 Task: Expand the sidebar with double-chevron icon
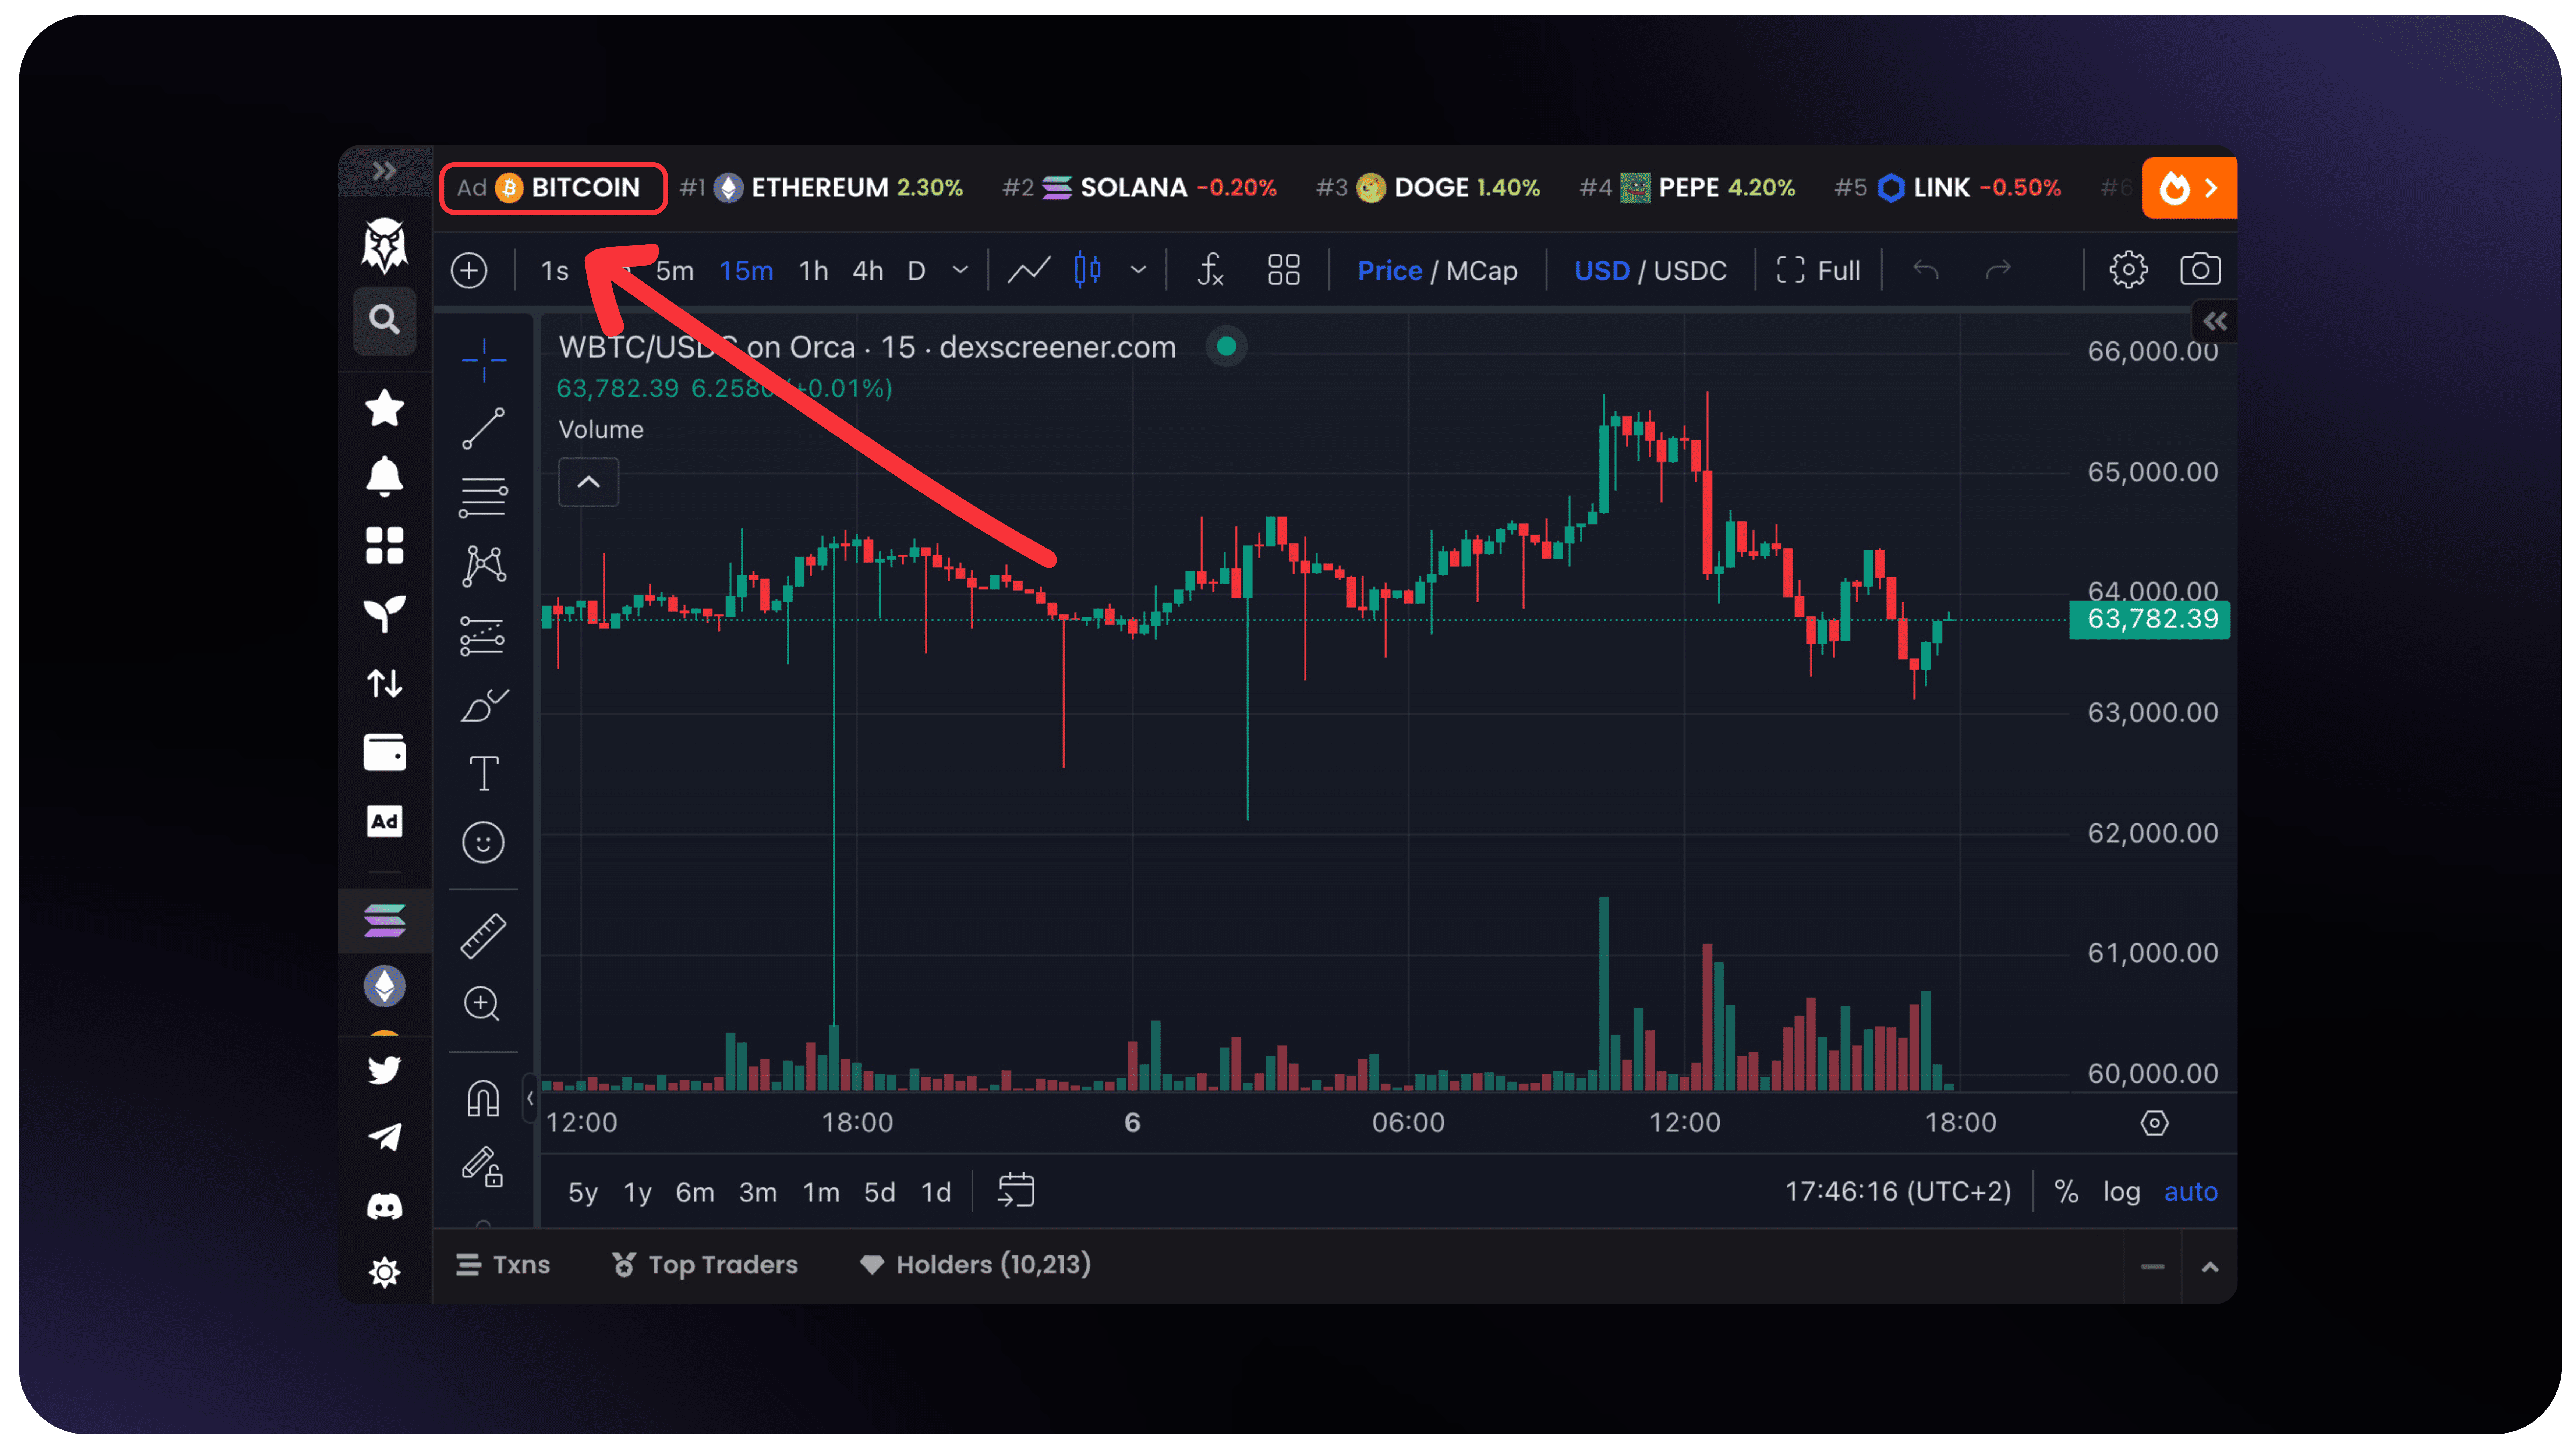pos(384,171)
